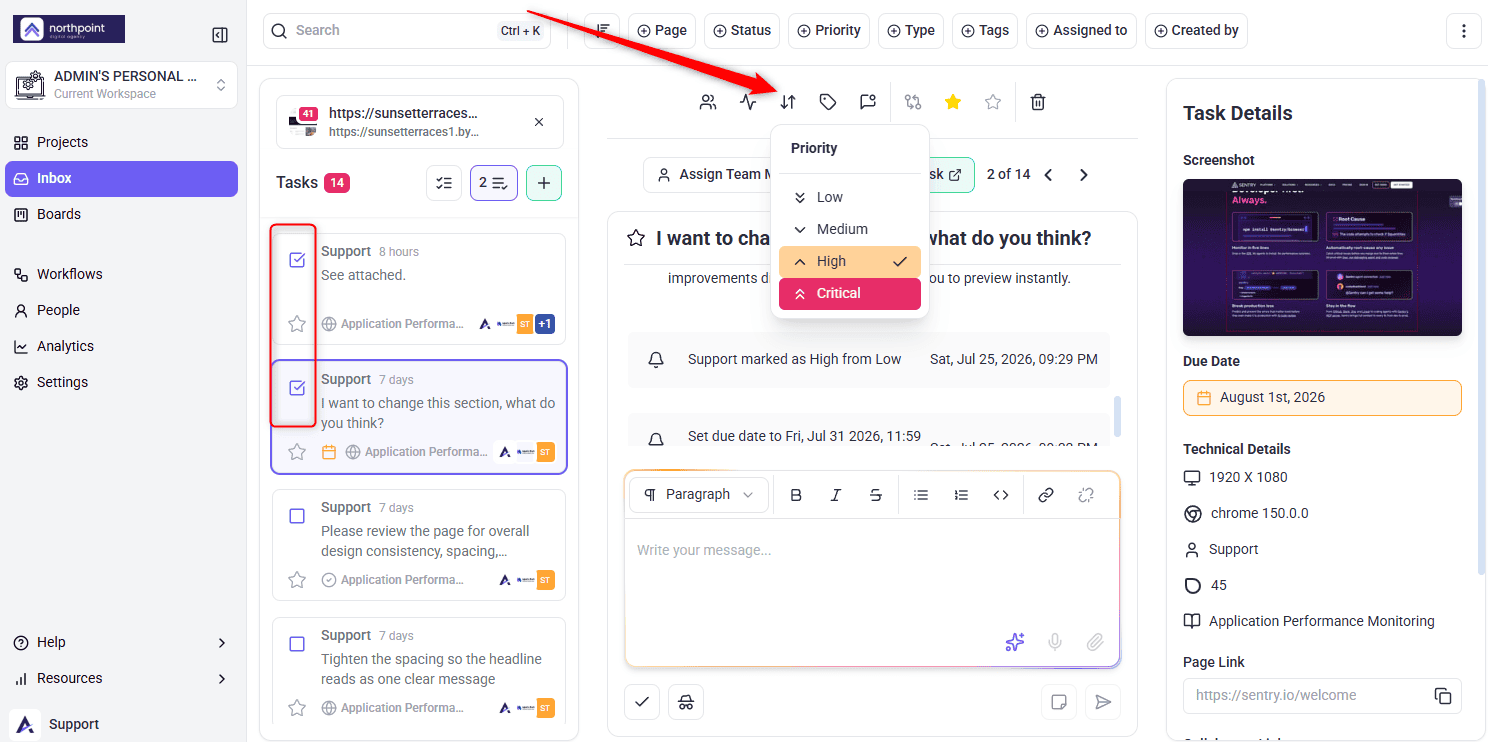The width and height of the screenshot is (1488, 742).
Task: Open the three-dot more options menu
Action: pos(1464,31)
